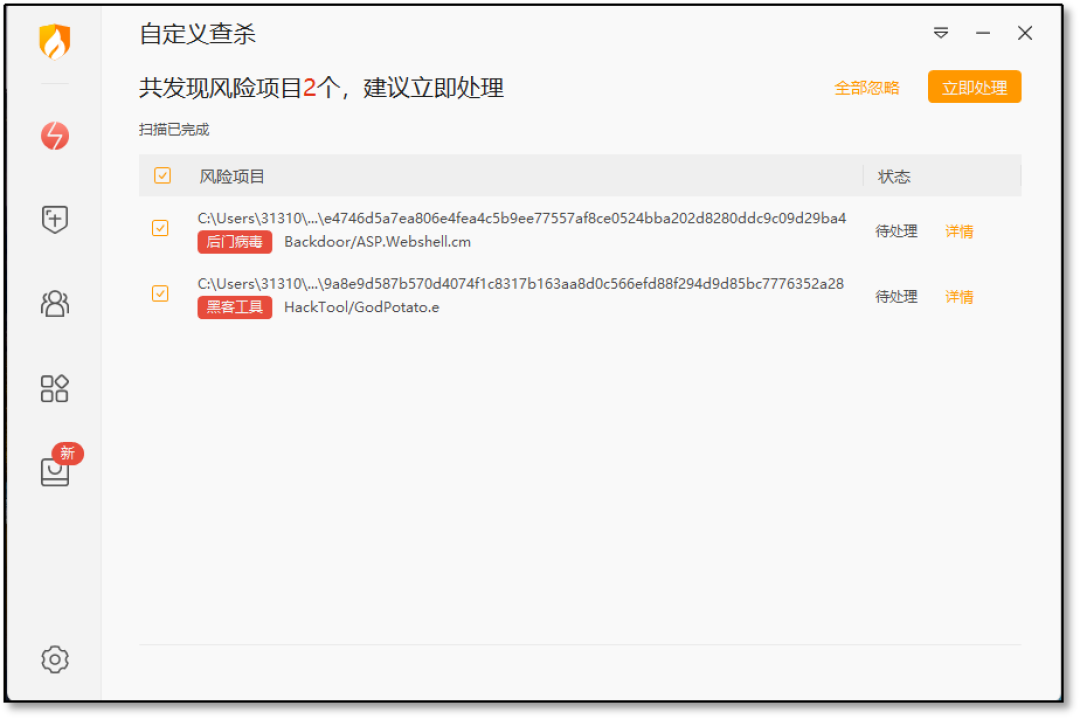
Task: Click the 风险项目 column header
Action: (231, 176)
